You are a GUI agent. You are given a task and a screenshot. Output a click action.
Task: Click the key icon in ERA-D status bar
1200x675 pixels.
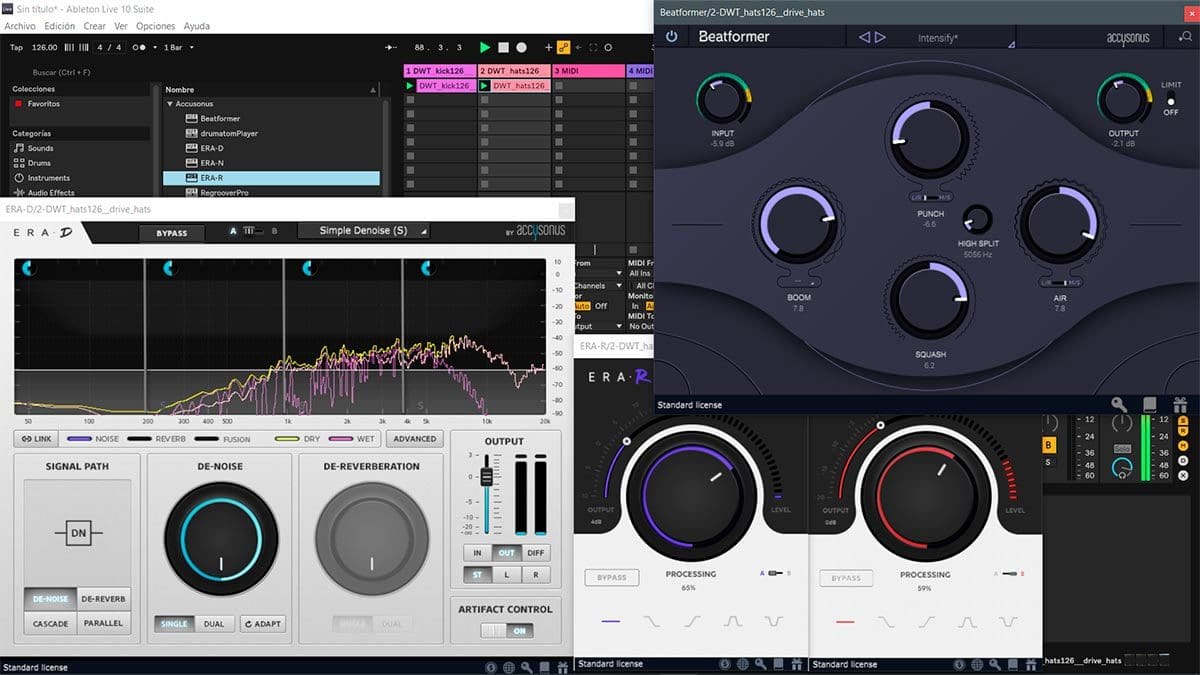[x=526, y=667]
